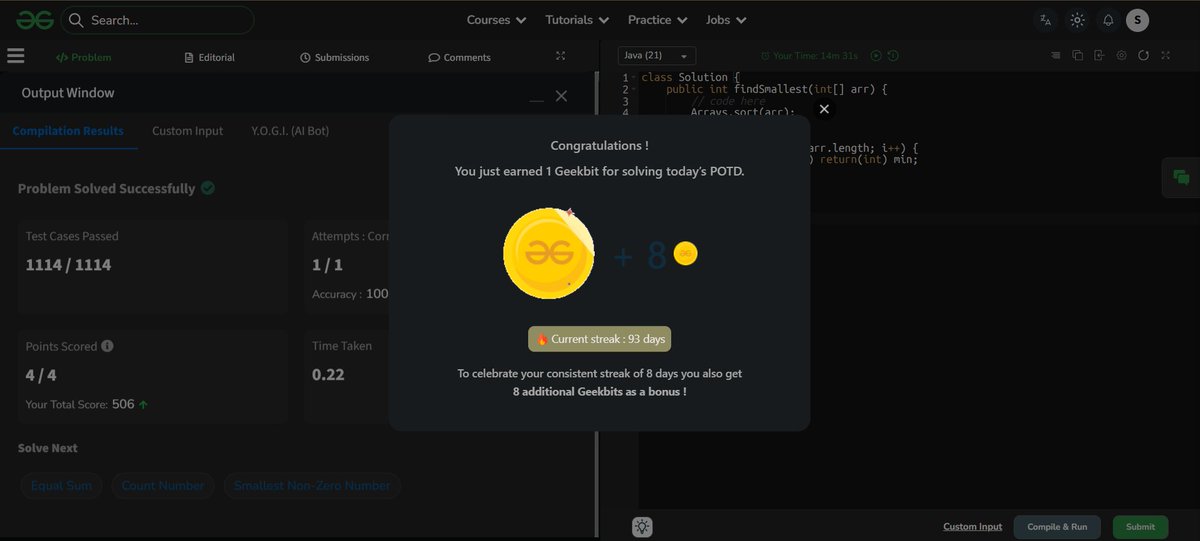Copy code with the copy icon
Viewport: 1200px width, 541px height.
pos(1078,56)
